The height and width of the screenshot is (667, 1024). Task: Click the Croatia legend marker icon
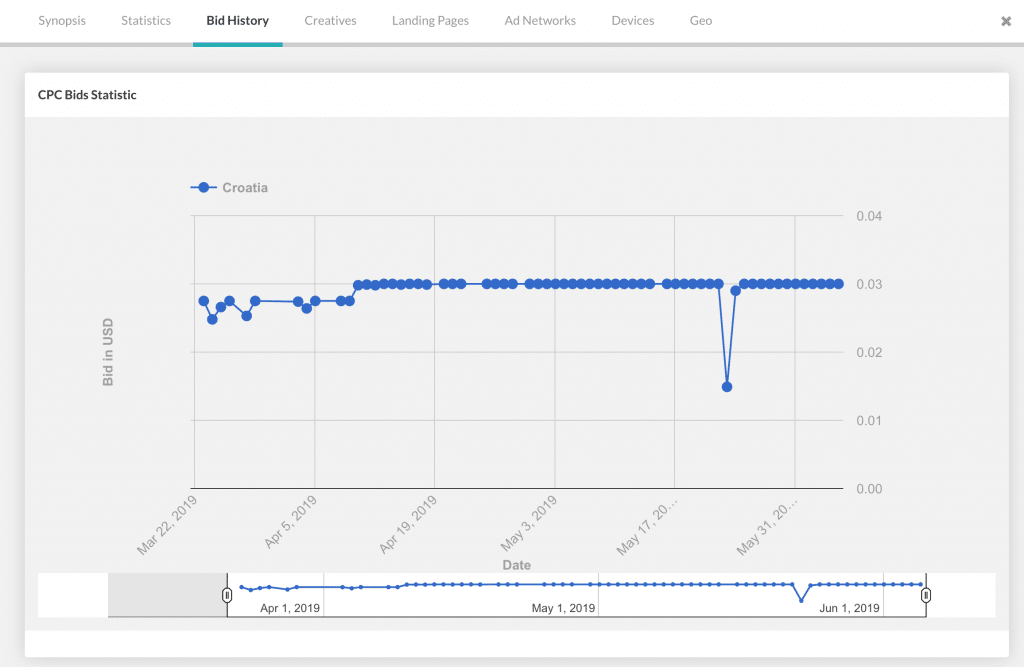click(x=204, y=187)
